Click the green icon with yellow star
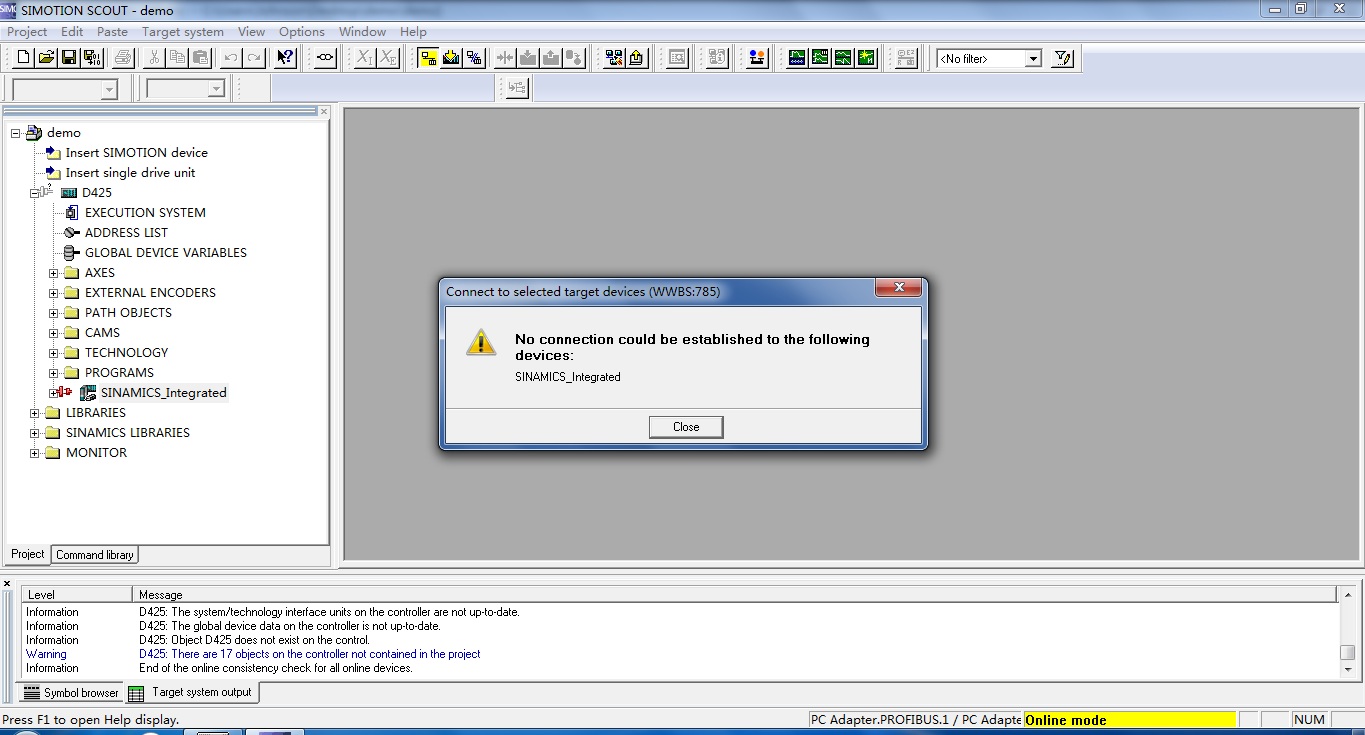1365x735 pixels. tap(866, 58)
